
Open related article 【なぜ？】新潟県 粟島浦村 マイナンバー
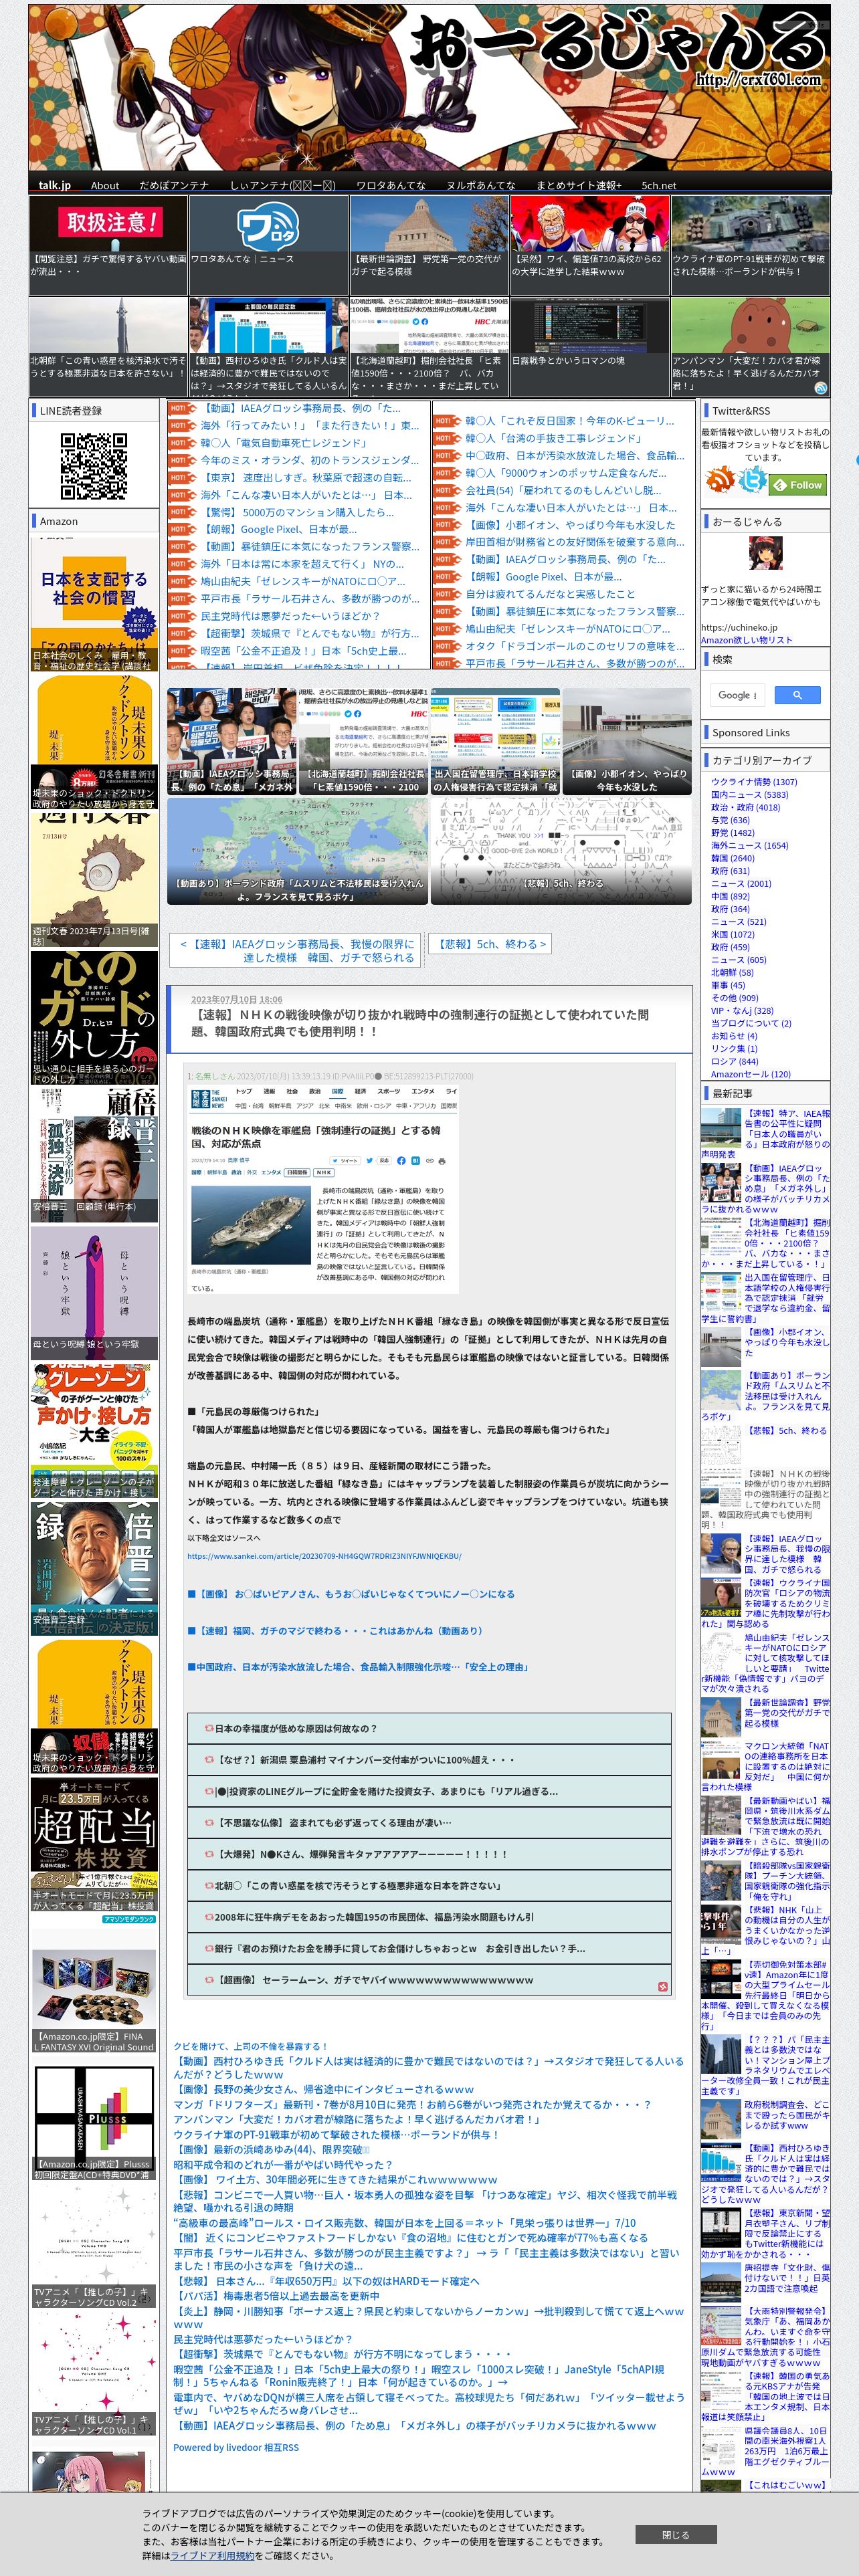point(430,1759)
